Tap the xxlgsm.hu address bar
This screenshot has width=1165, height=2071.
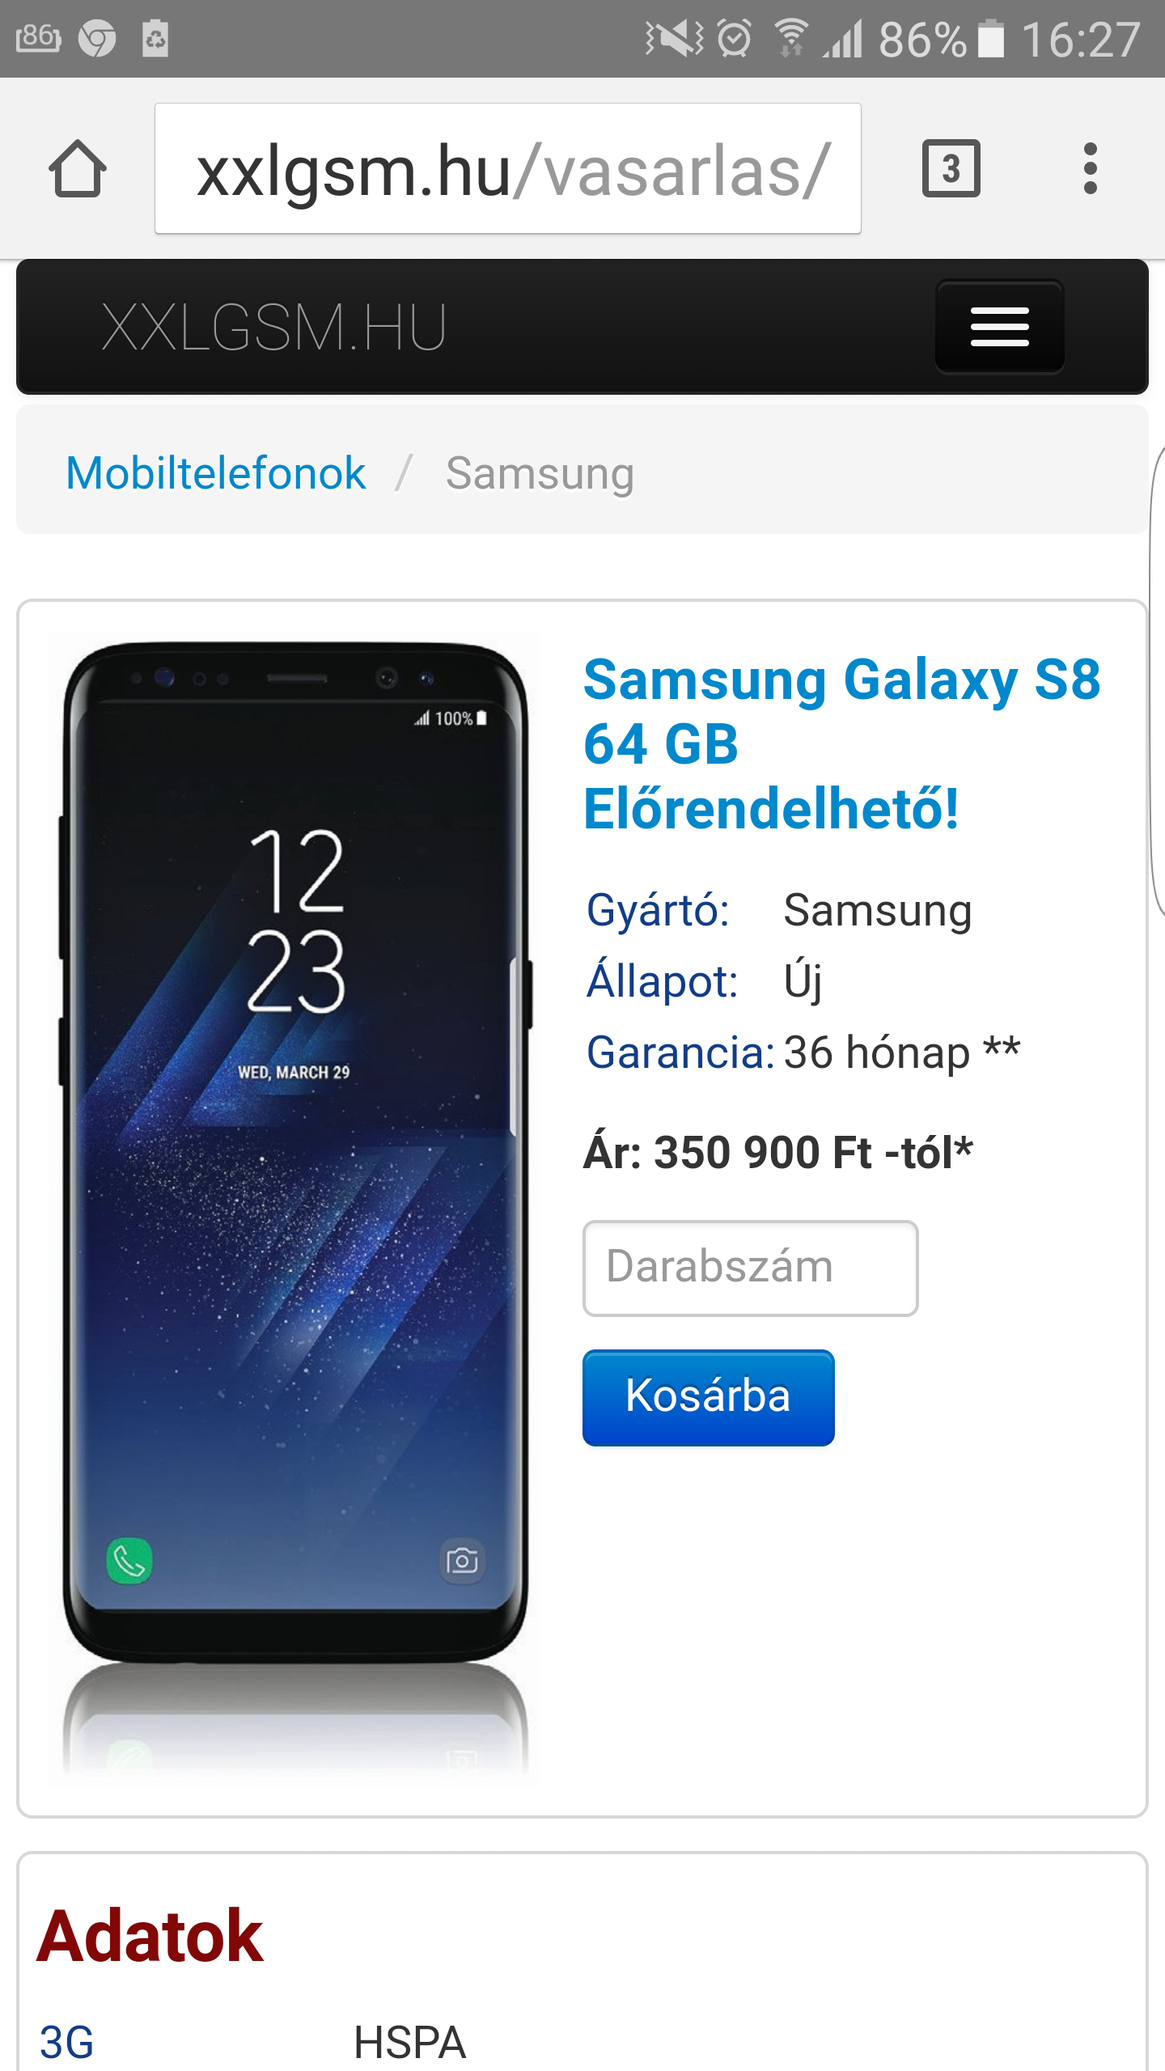pyautogui.click(x=508, y=169)
